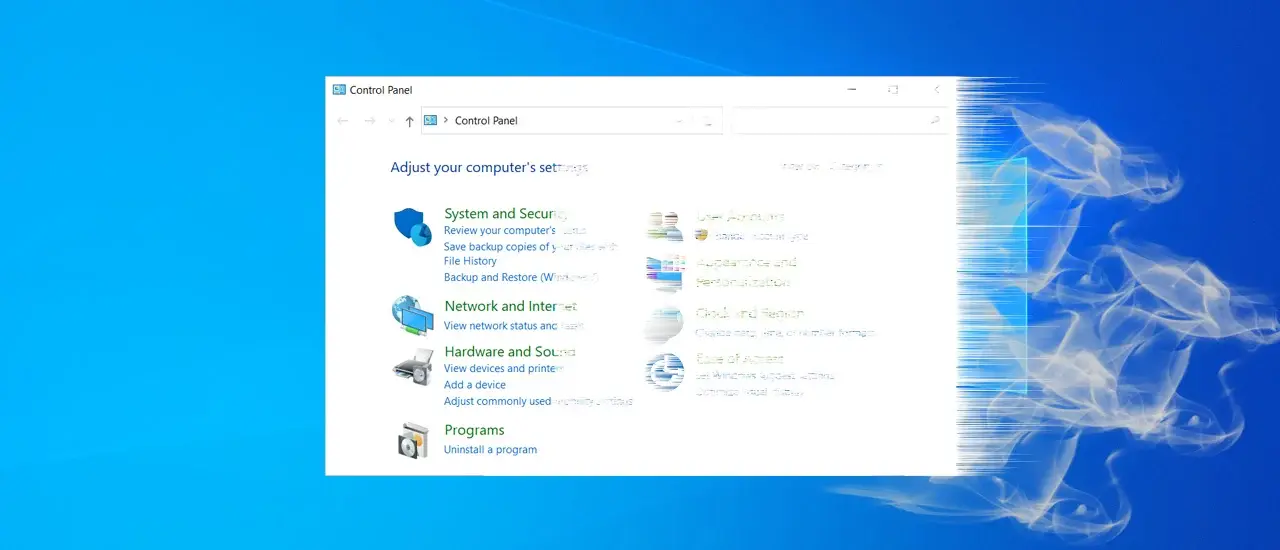Click the Uninstall a program link
The height and width of the screenshot is (550, 1280).
[x=490, y=450]
